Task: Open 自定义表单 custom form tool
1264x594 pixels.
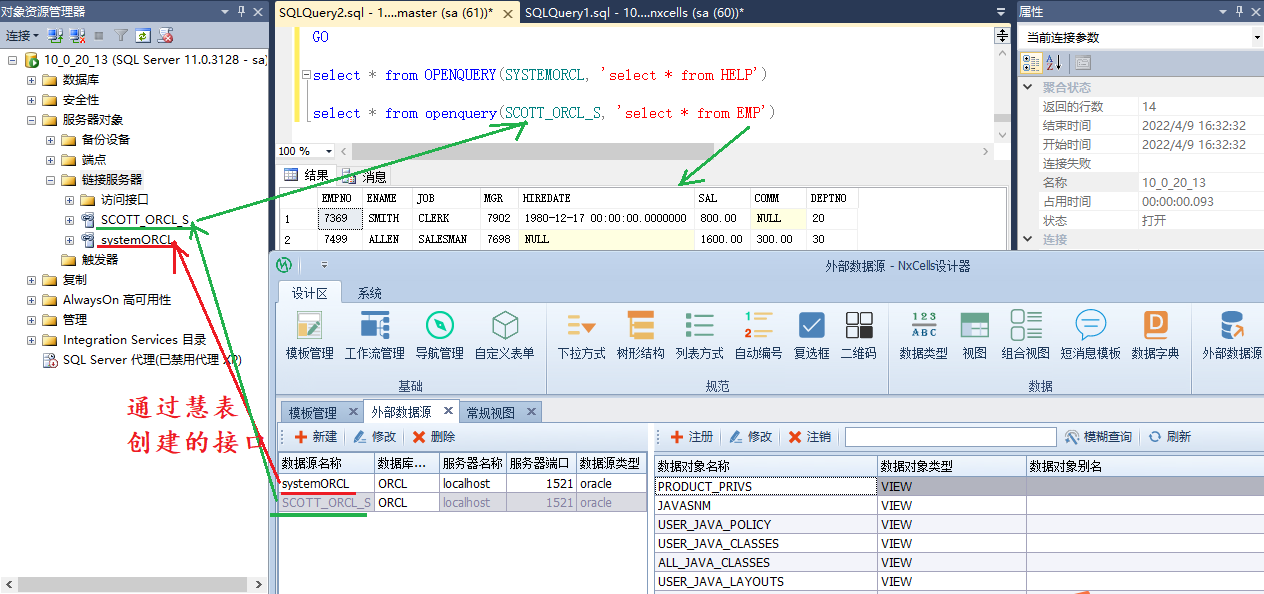Action: point(504,335)
